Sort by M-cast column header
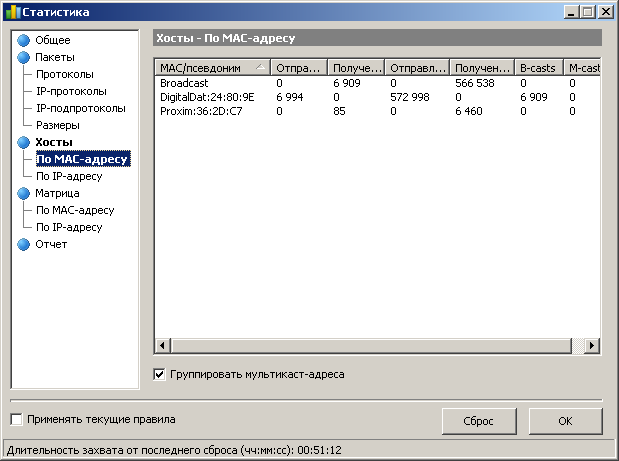 [582, 68]
